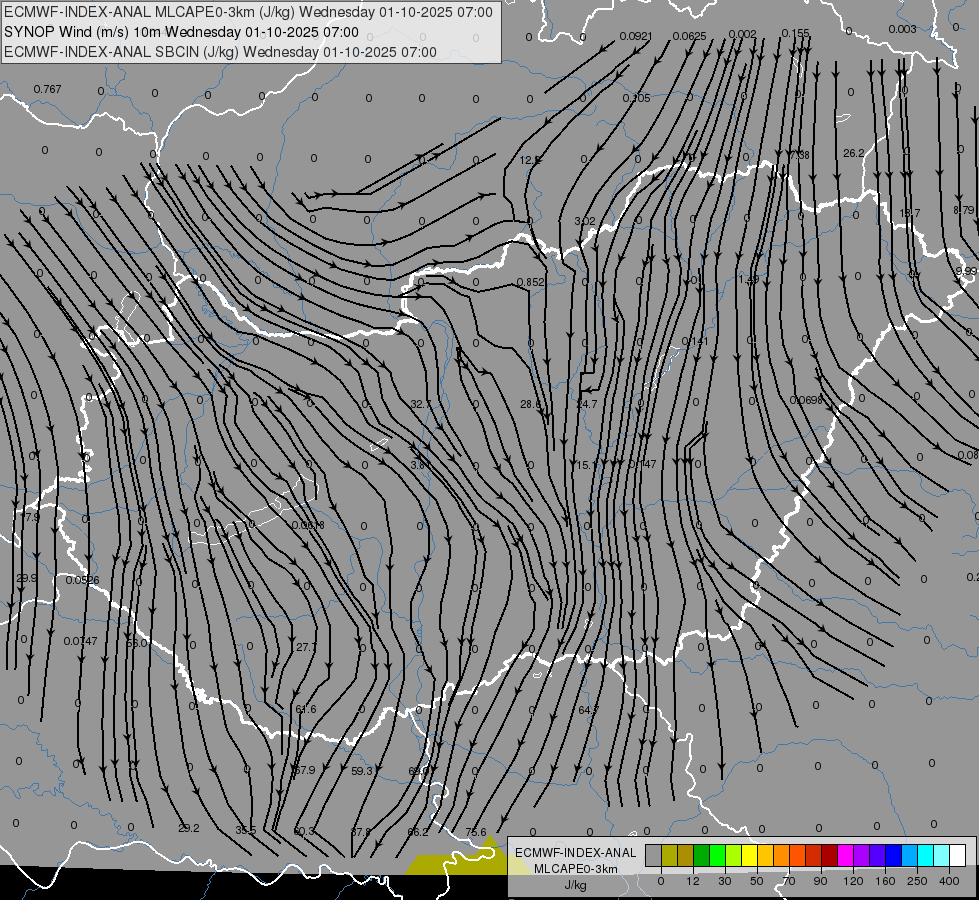Image resolution: width=979 pixels, height=900 pixels.
Task: Click the map value 0.0747
Action: (81, 641)
